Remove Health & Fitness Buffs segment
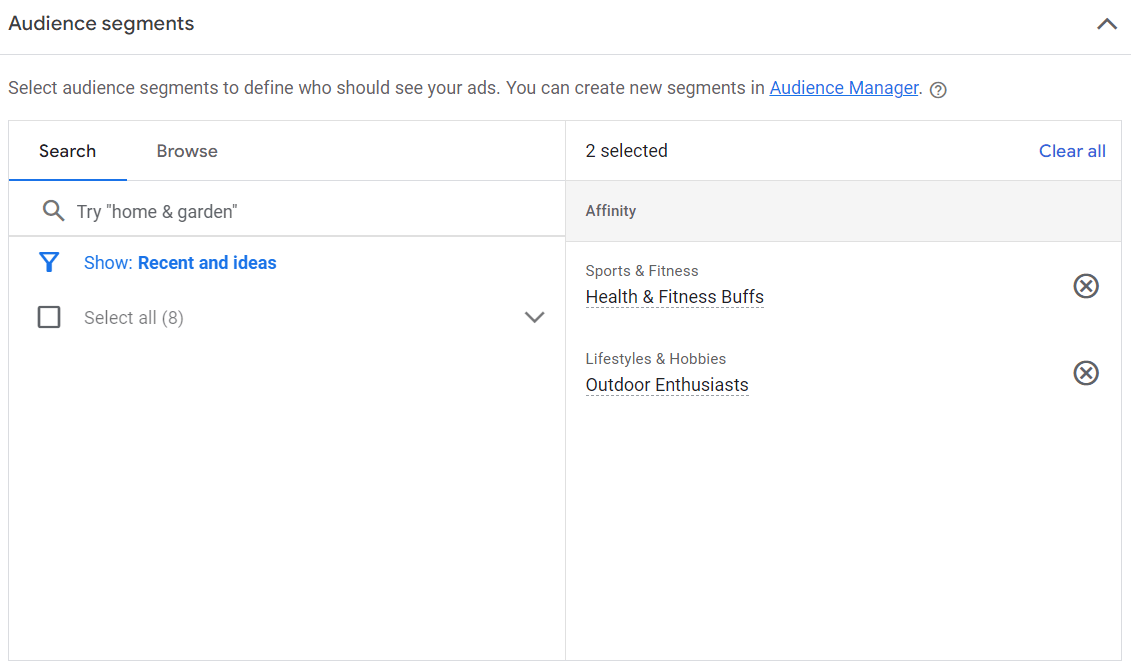 click(1086, 286)
